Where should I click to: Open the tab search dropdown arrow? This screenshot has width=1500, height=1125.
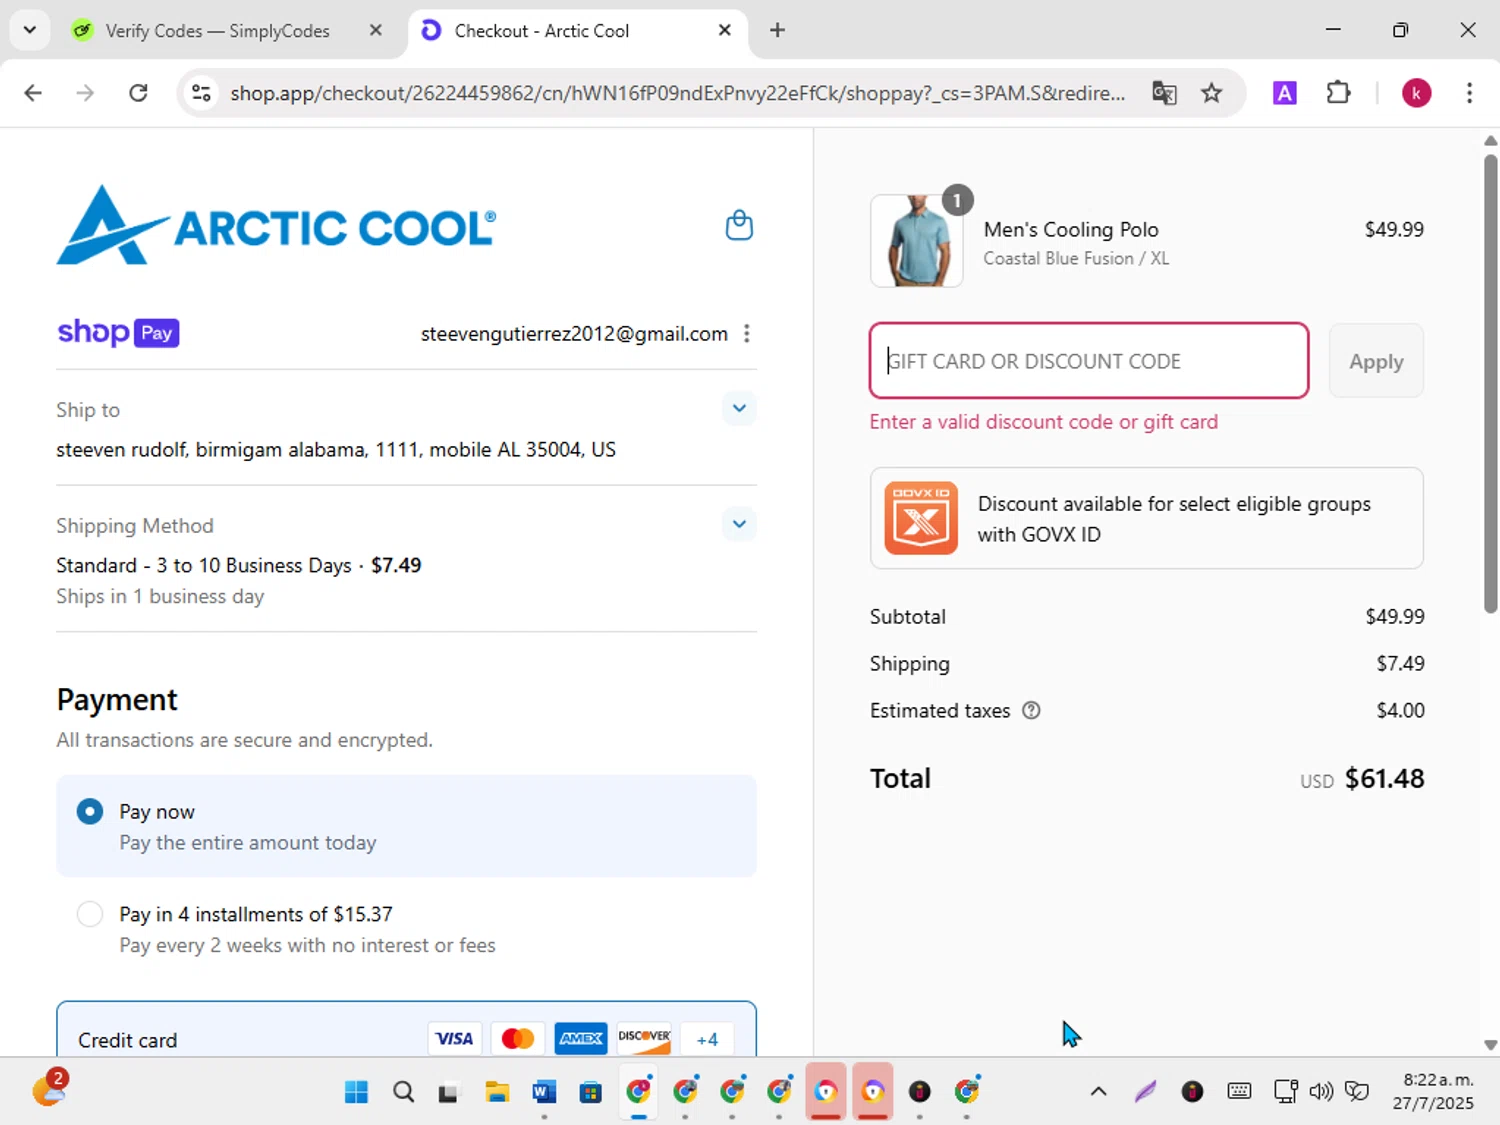30,30
